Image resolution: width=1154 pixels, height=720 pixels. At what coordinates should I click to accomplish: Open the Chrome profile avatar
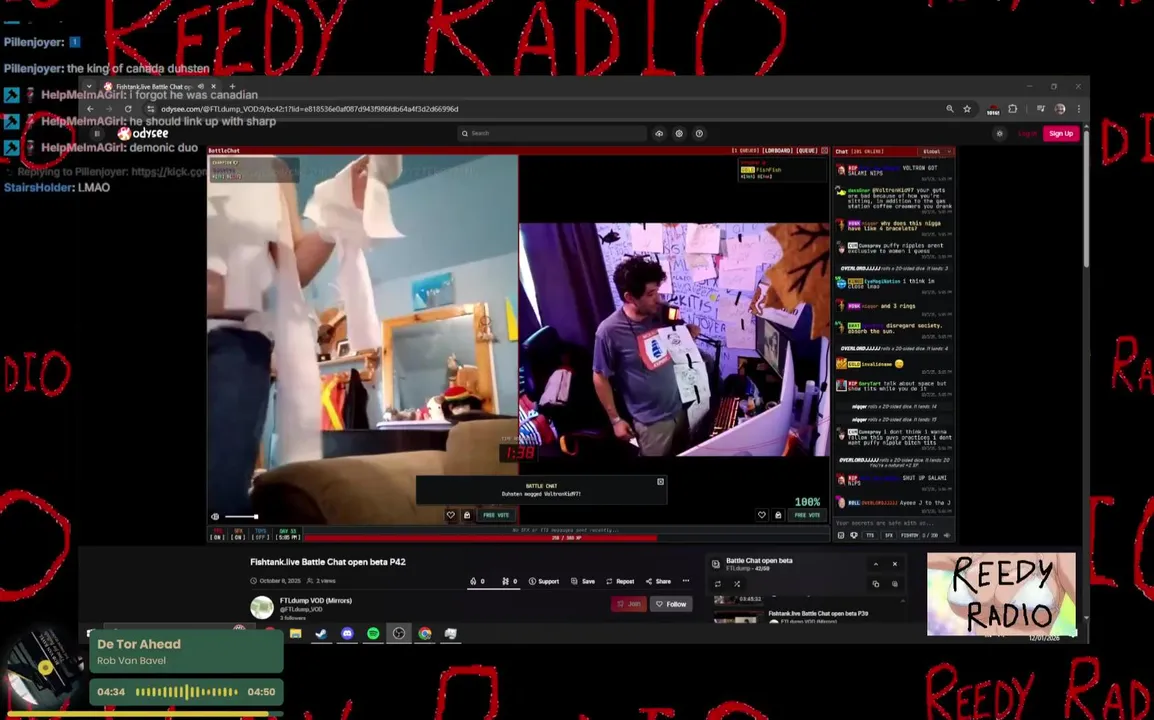coord(1060,109)
